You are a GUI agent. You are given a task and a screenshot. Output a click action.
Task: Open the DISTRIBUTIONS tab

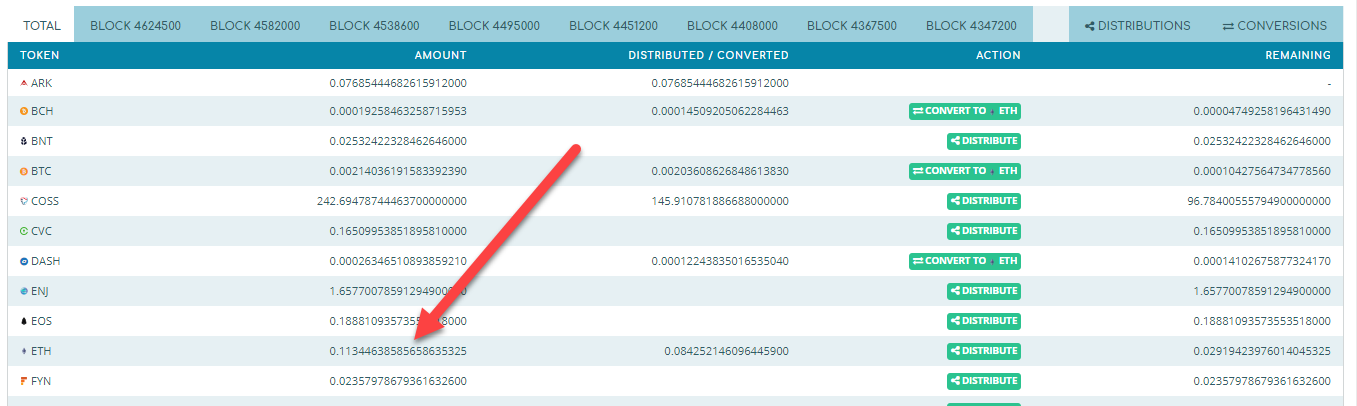(x=1137, y=25)
